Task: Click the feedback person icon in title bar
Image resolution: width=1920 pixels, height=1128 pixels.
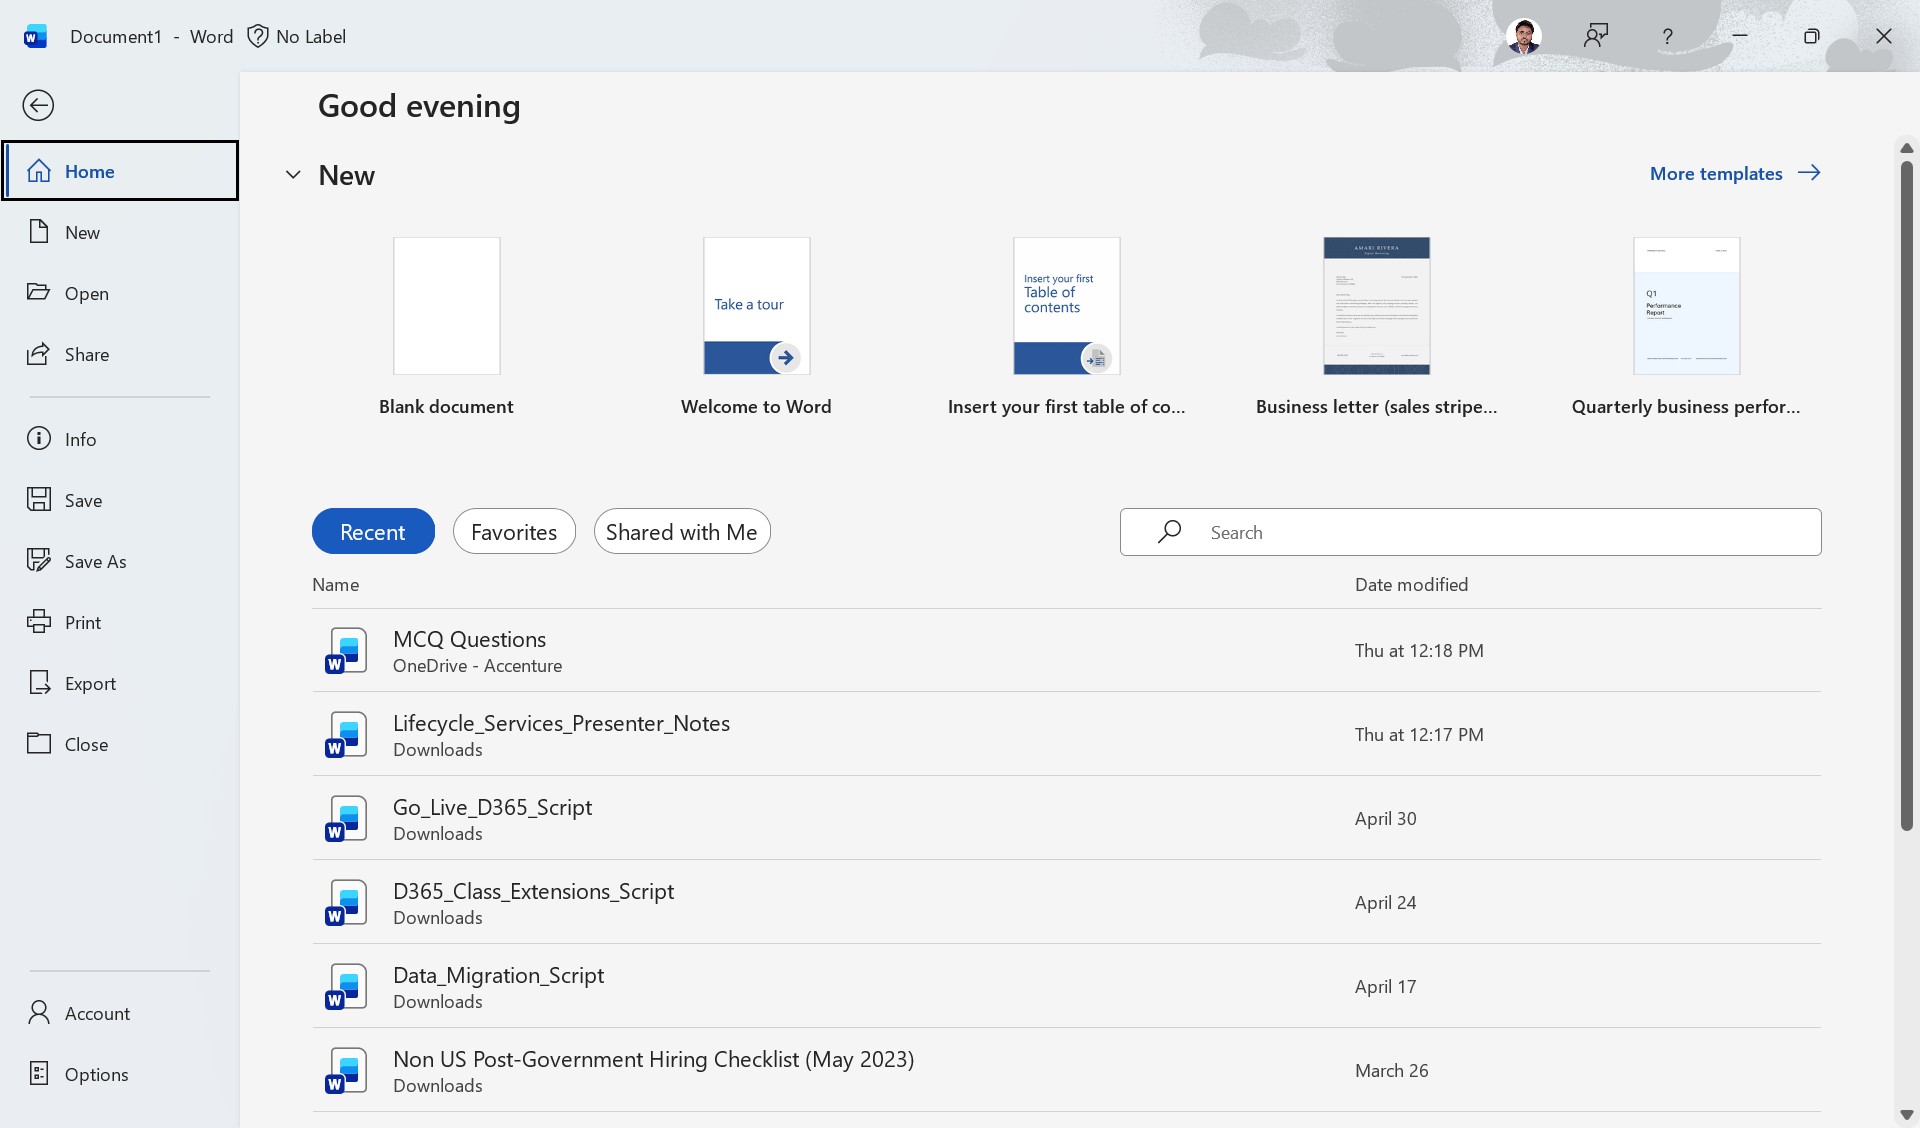Action: pyautogui.click(x=1595, y=36)
